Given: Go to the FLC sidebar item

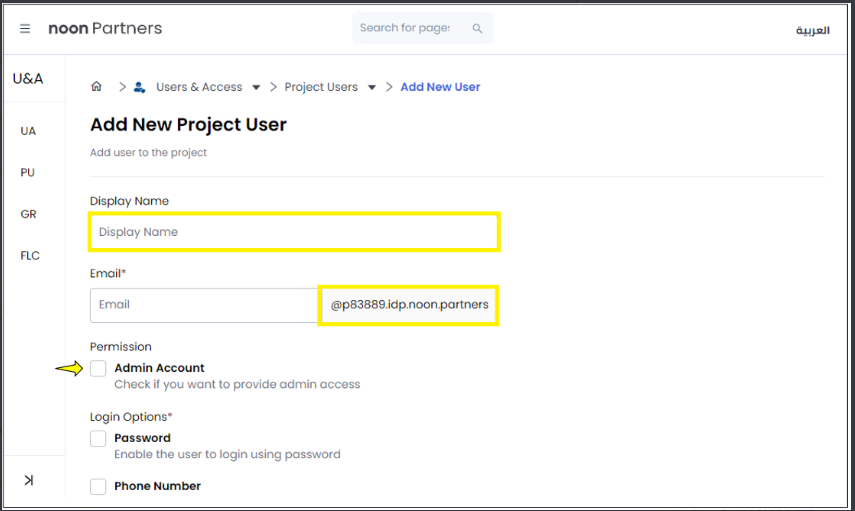Looking at the screenshot, I should 30,256.
